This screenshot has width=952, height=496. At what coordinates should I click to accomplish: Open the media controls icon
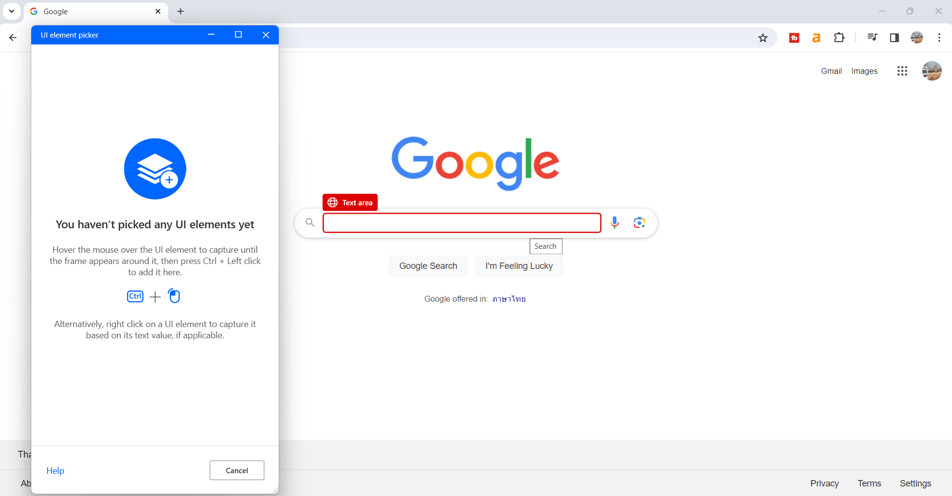872,38
